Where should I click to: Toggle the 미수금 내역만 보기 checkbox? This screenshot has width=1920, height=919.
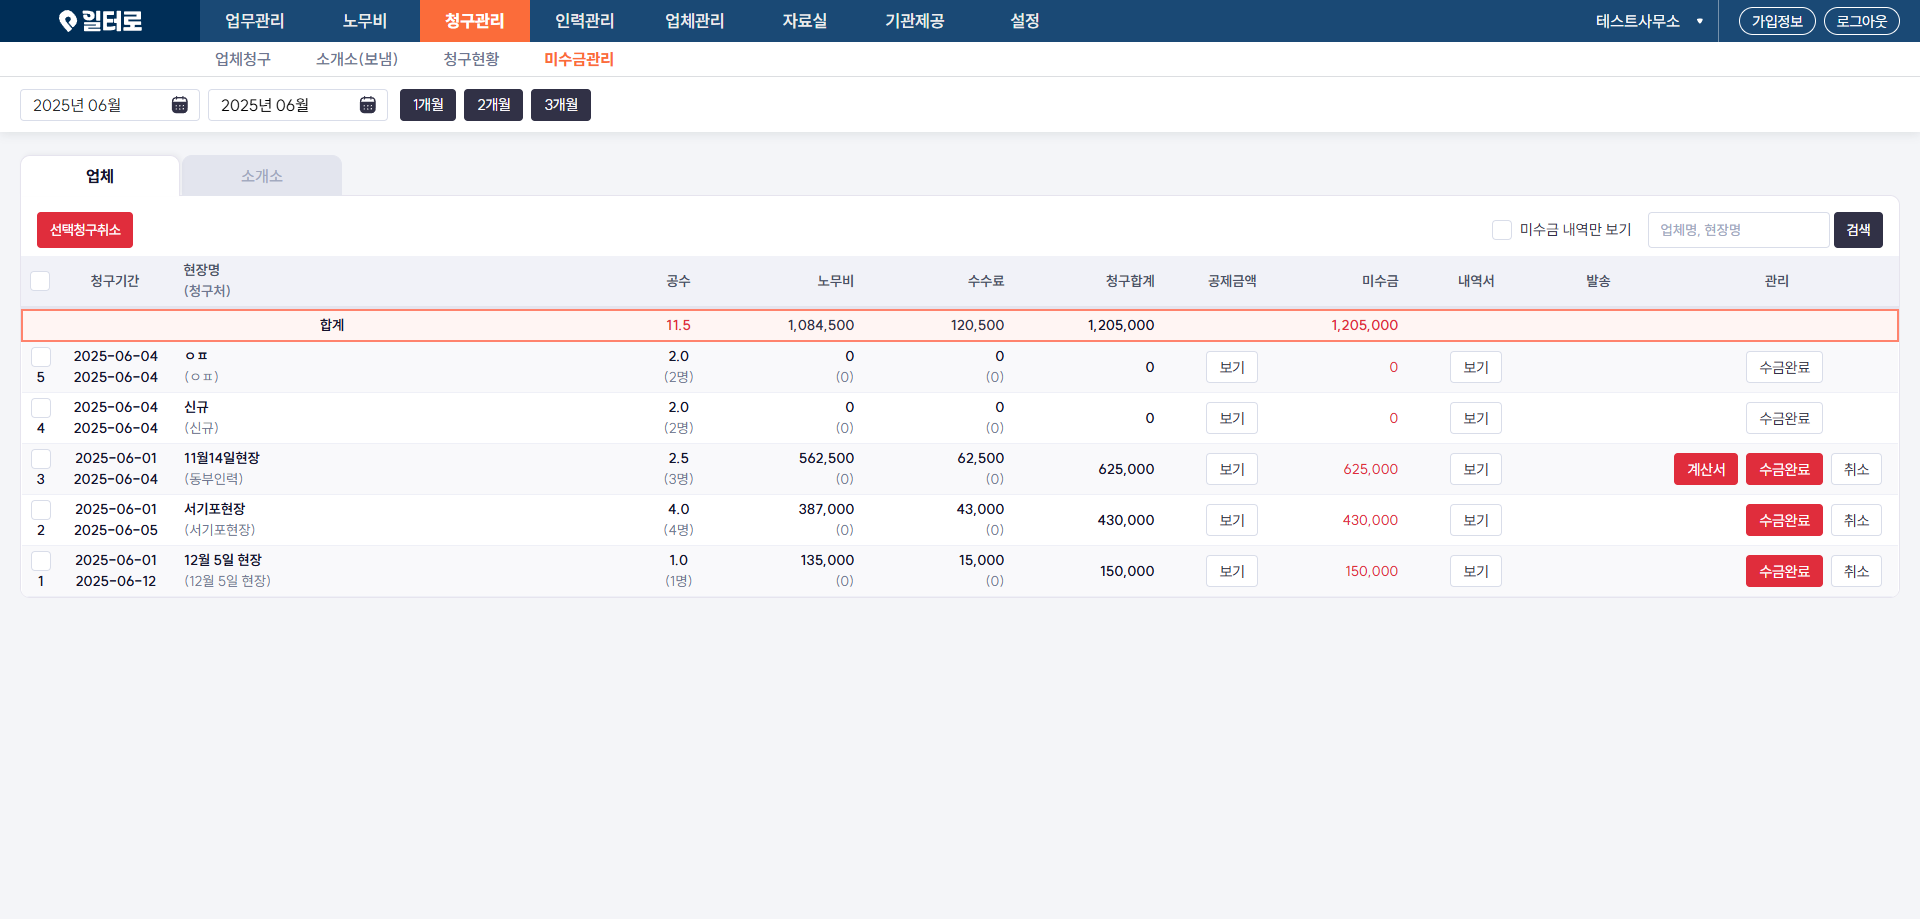[x=1501, y=230]
